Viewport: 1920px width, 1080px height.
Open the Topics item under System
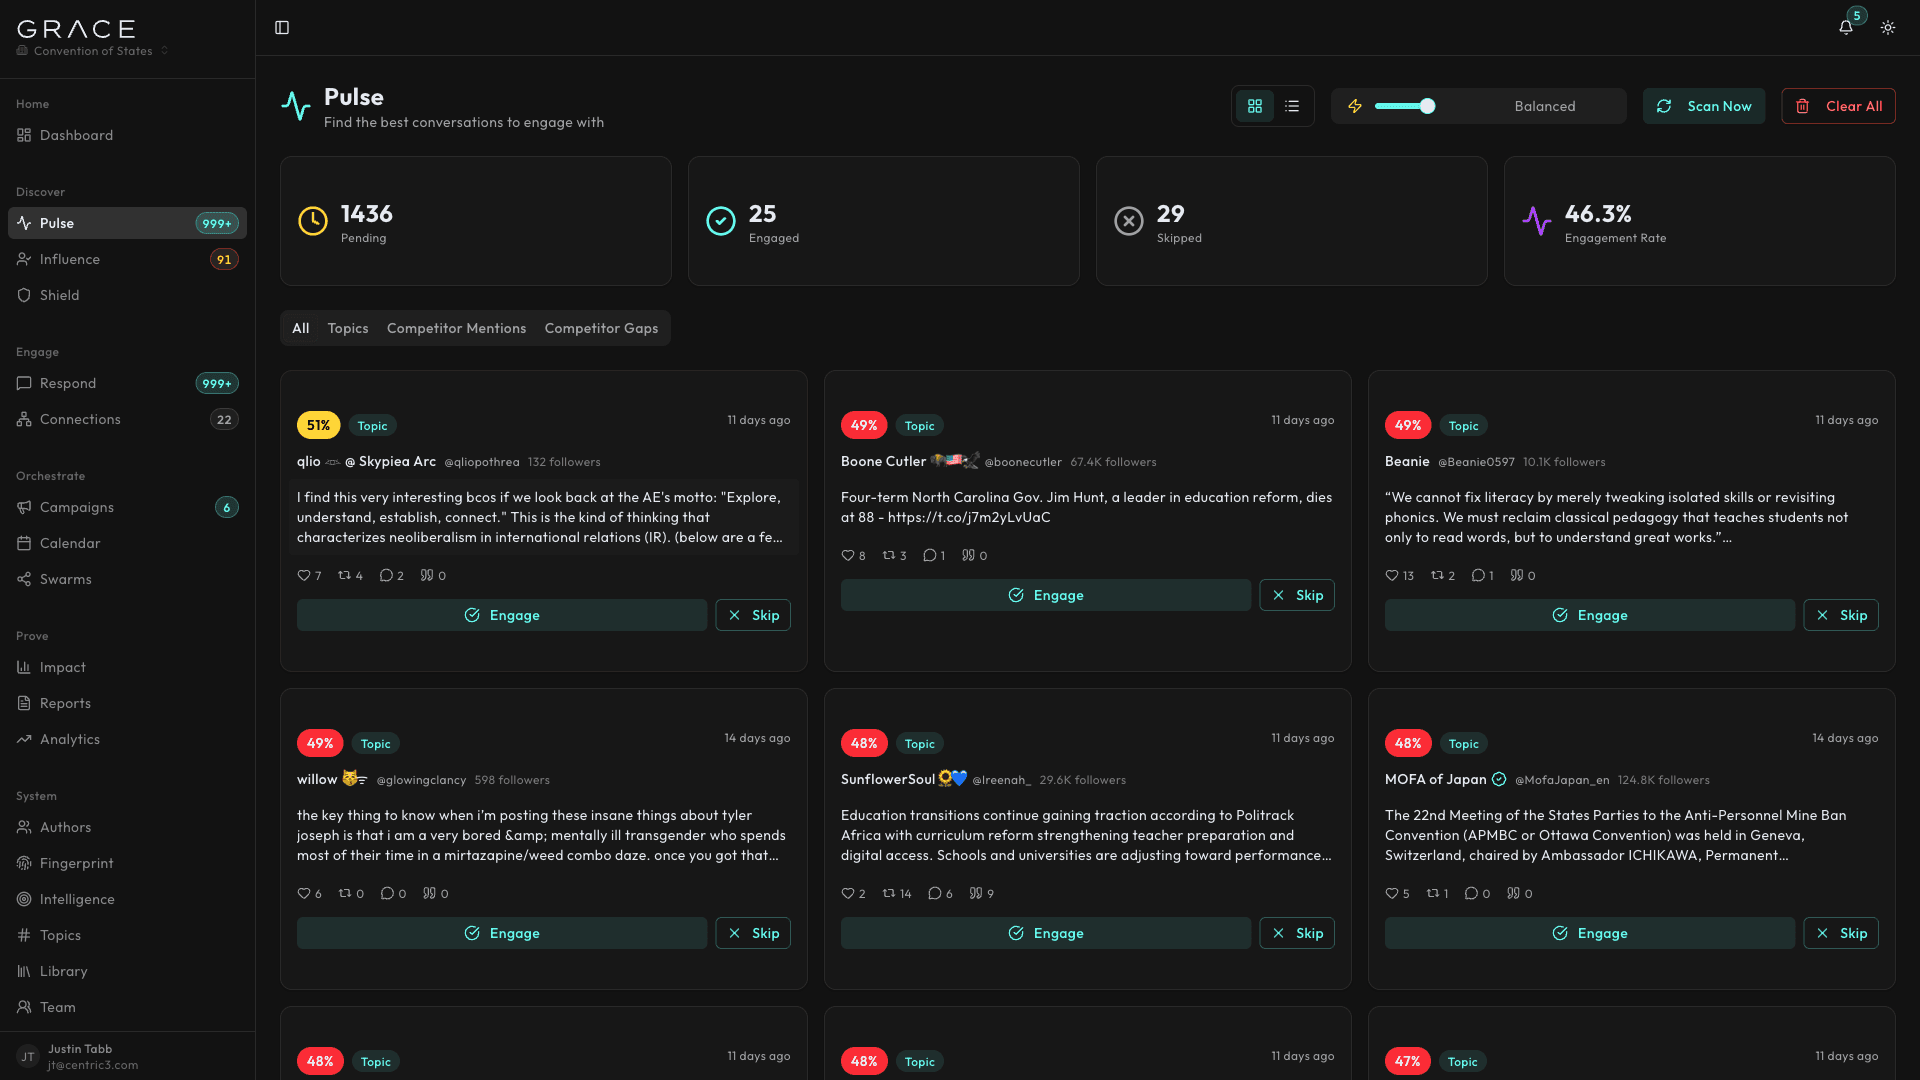tap(62, 935)
